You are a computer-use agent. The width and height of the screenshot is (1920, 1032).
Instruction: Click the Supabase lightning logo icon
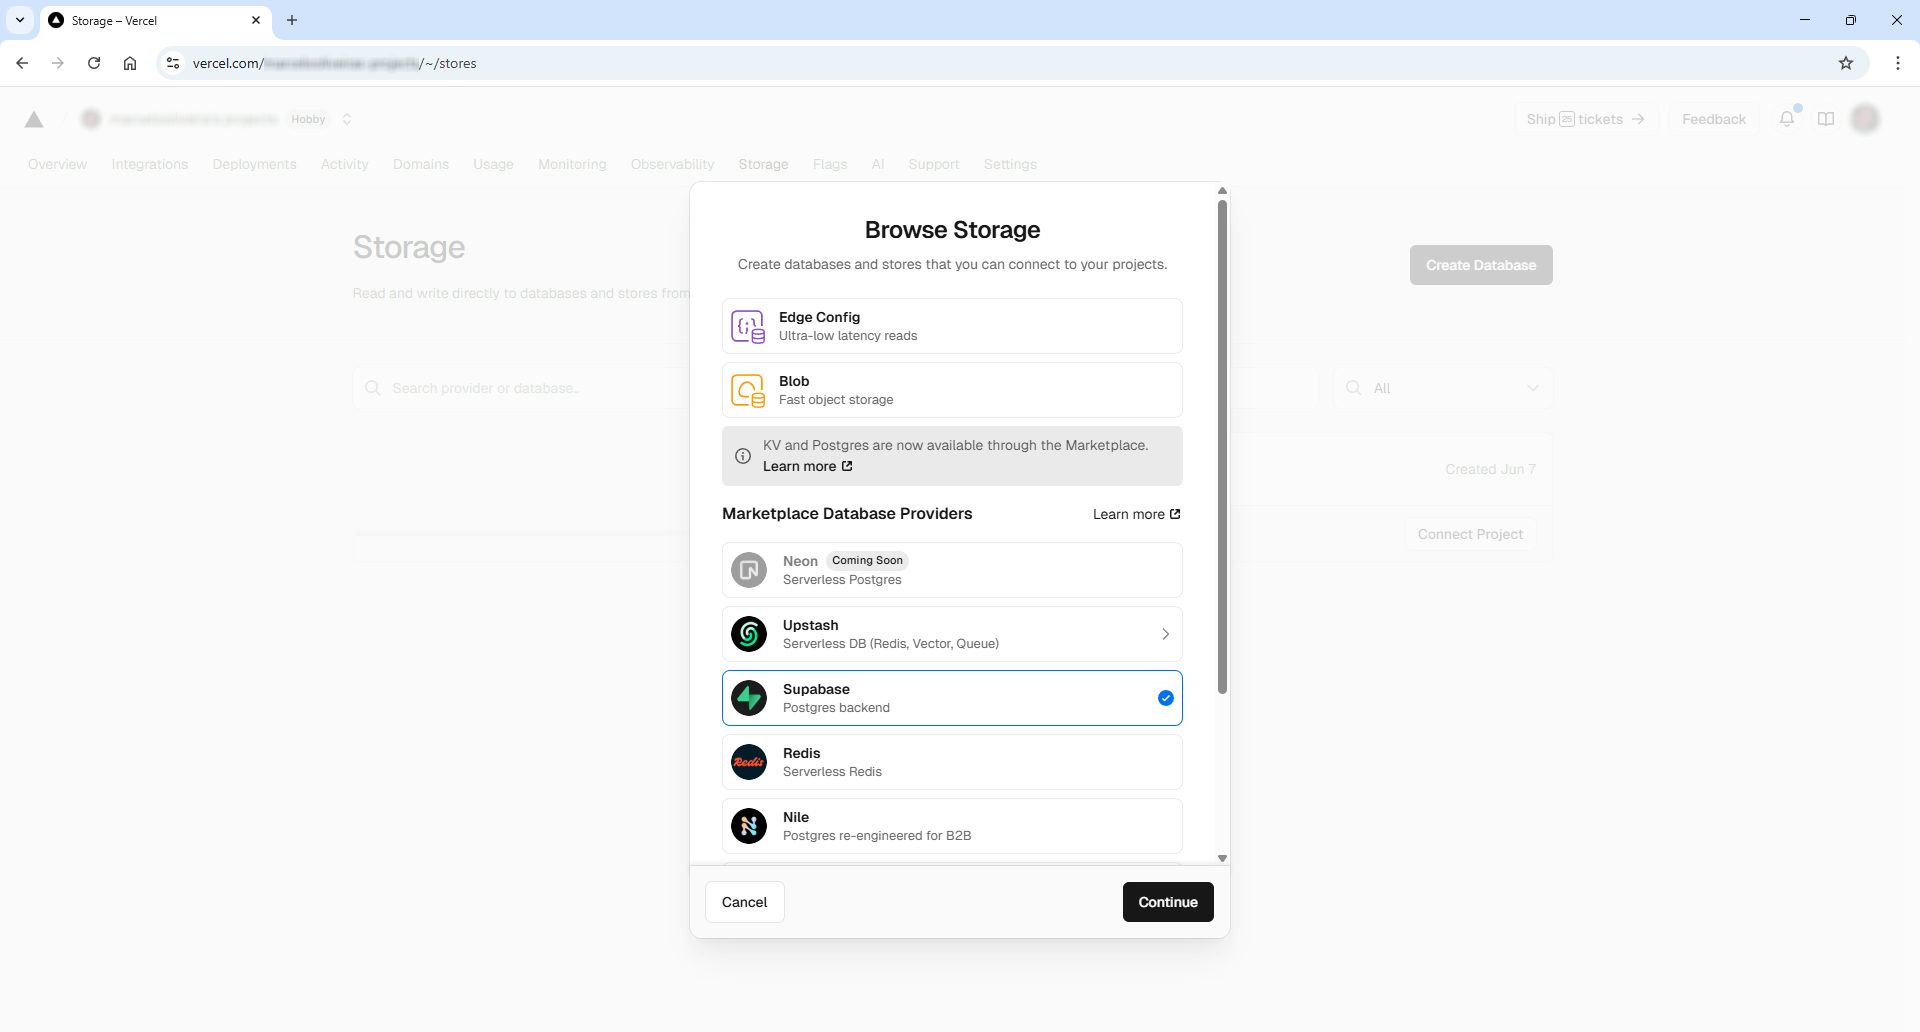(749, 698)
